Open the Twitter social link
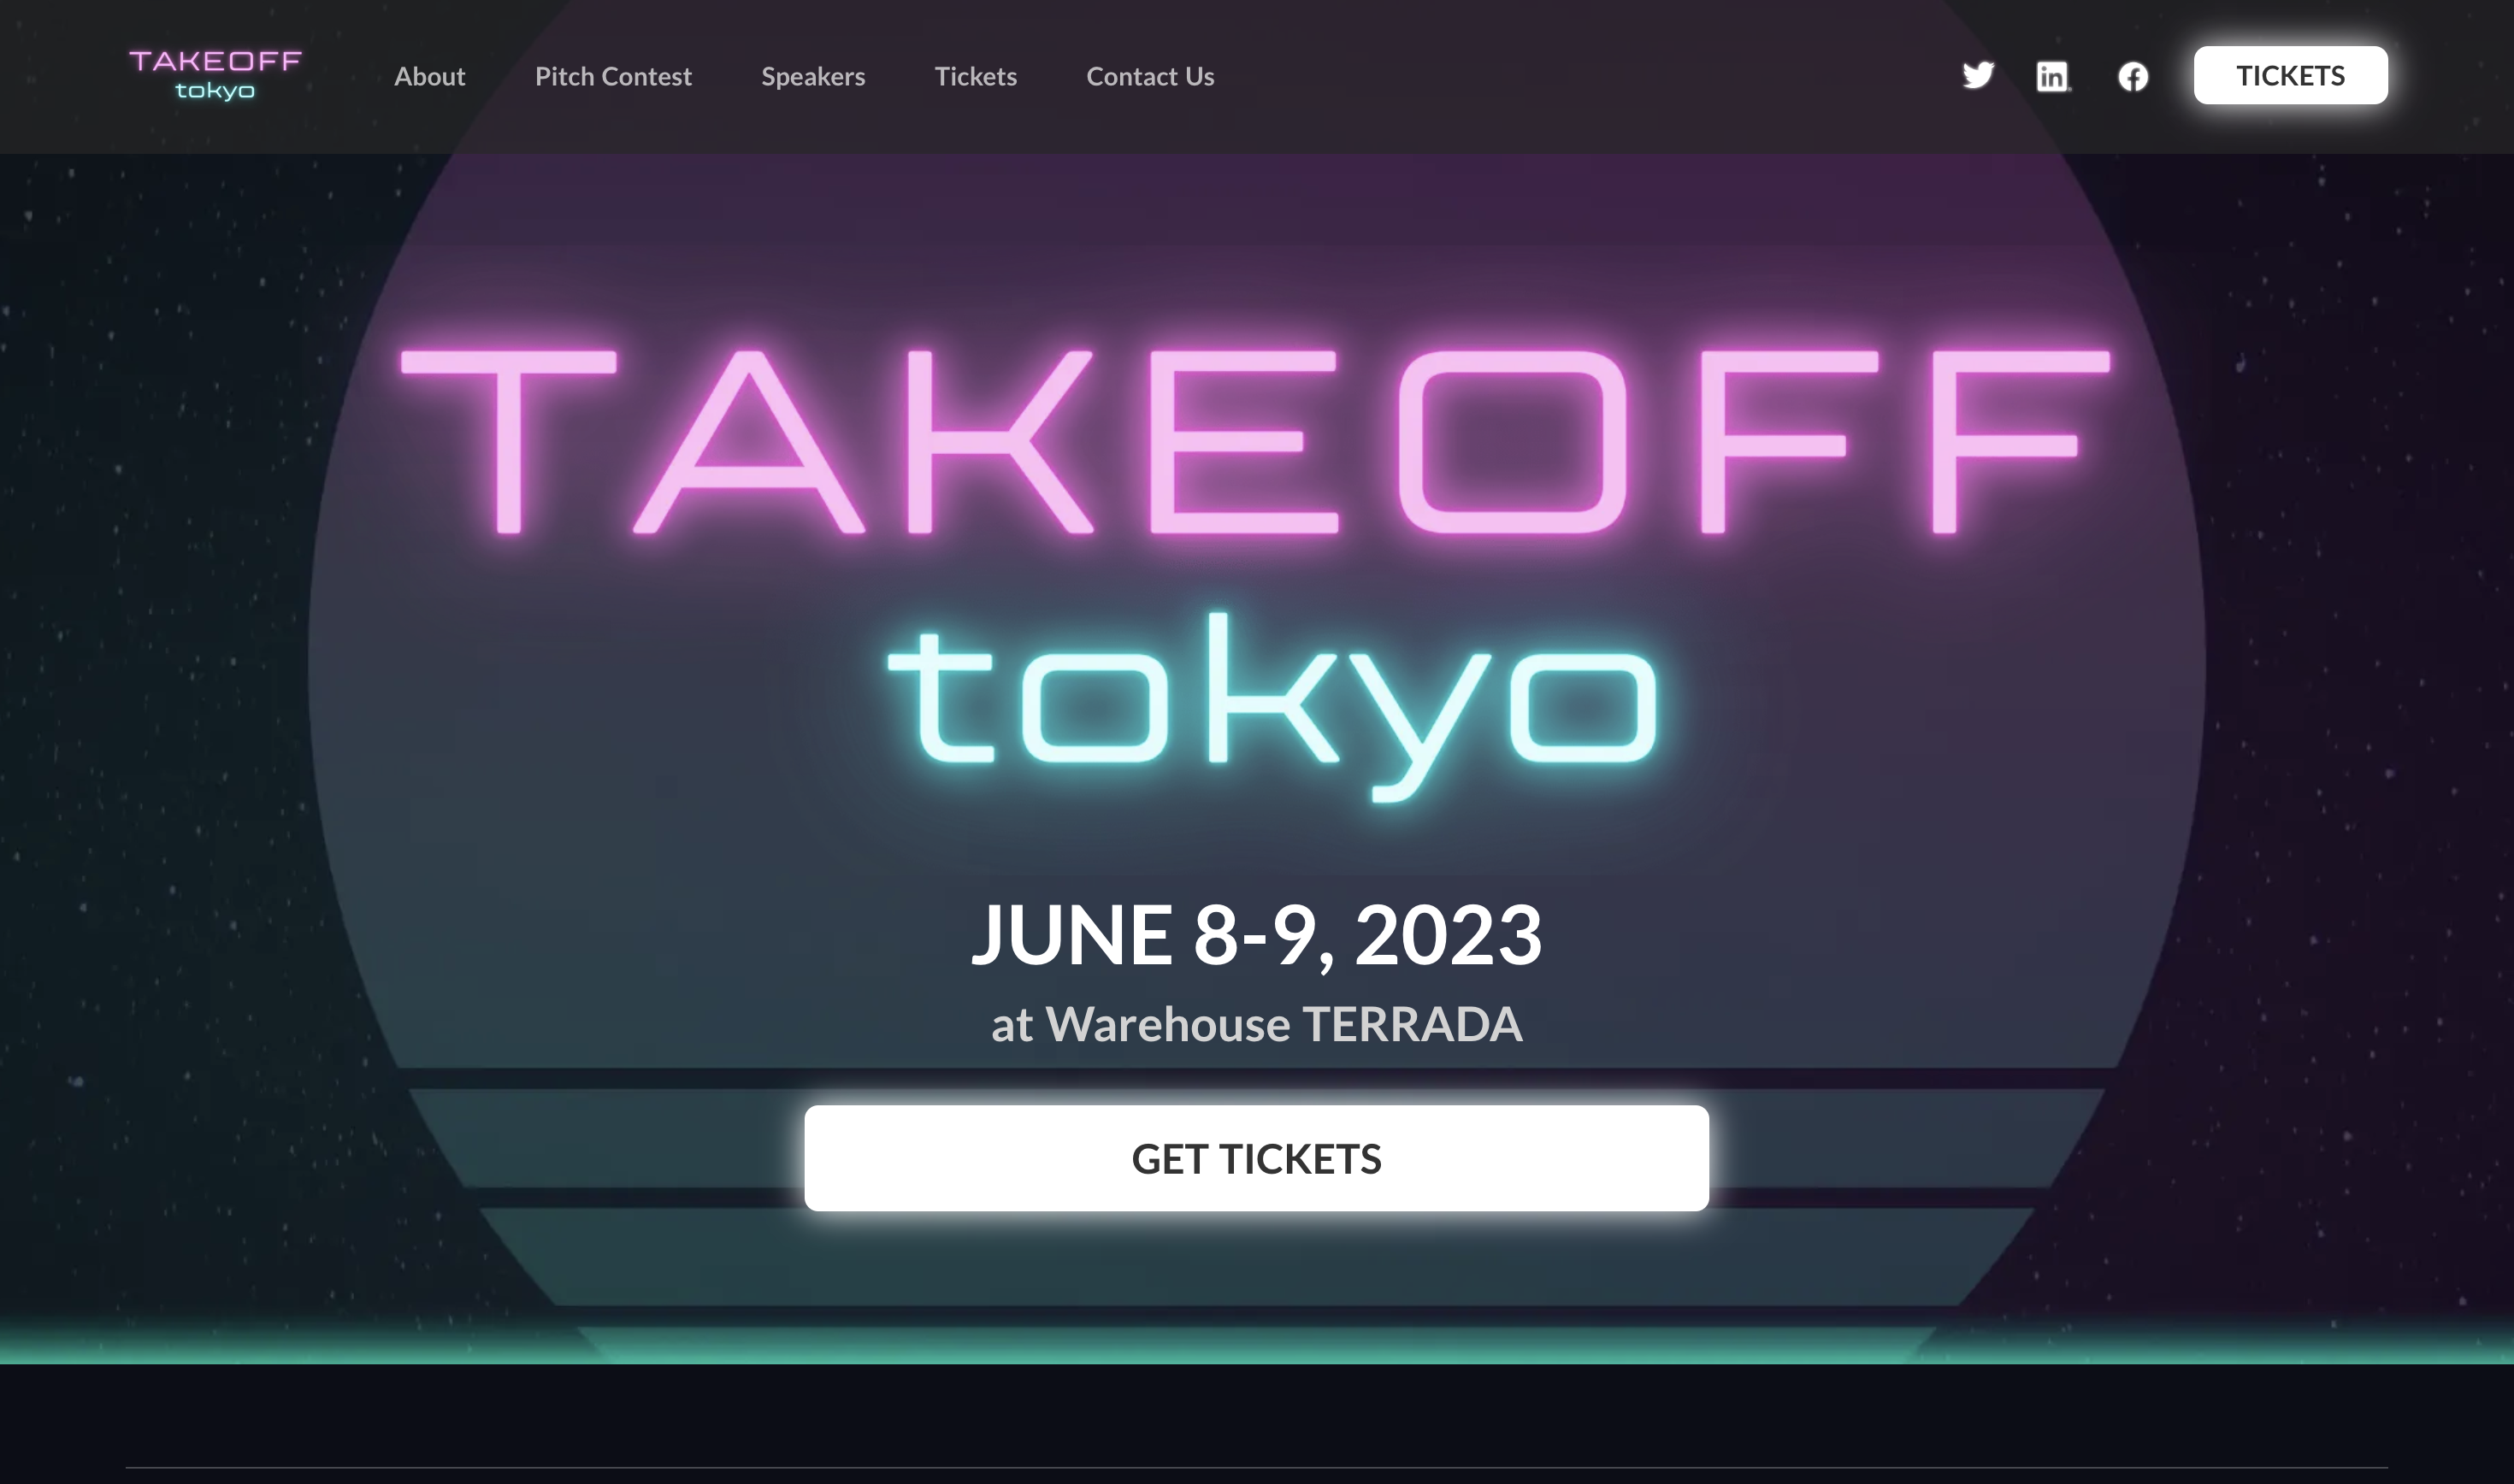2514x1484 pixels. click(1977, 76)
